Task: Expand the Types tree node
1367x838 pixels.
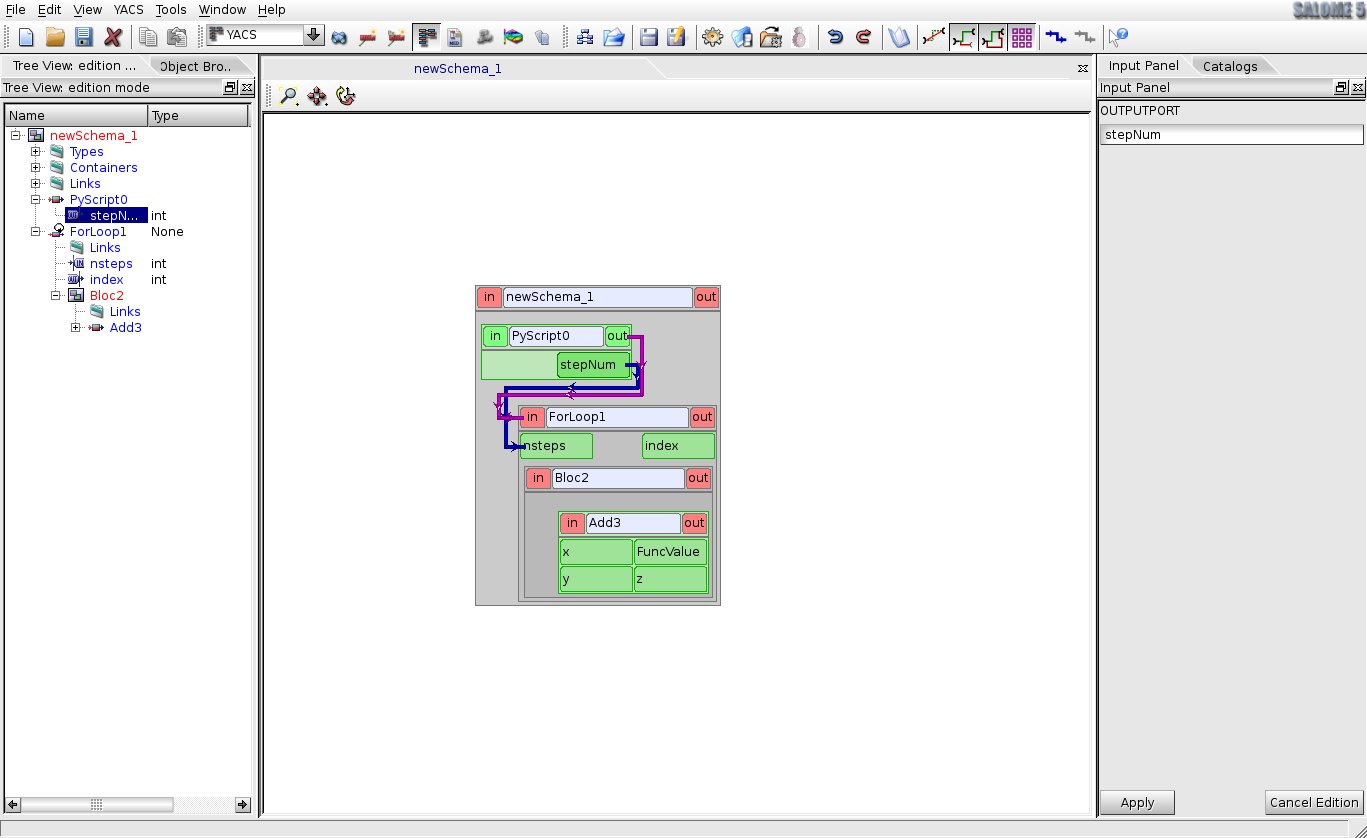Action: pos(35,152)
